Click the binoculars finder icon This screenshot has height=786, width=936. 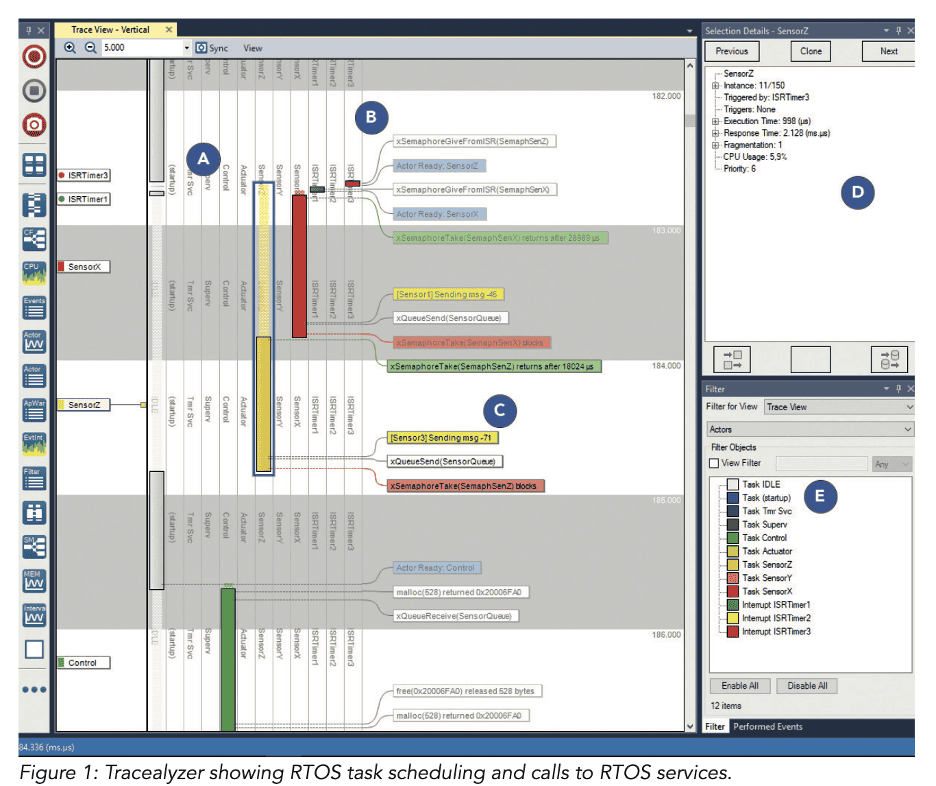click(34, 513)
